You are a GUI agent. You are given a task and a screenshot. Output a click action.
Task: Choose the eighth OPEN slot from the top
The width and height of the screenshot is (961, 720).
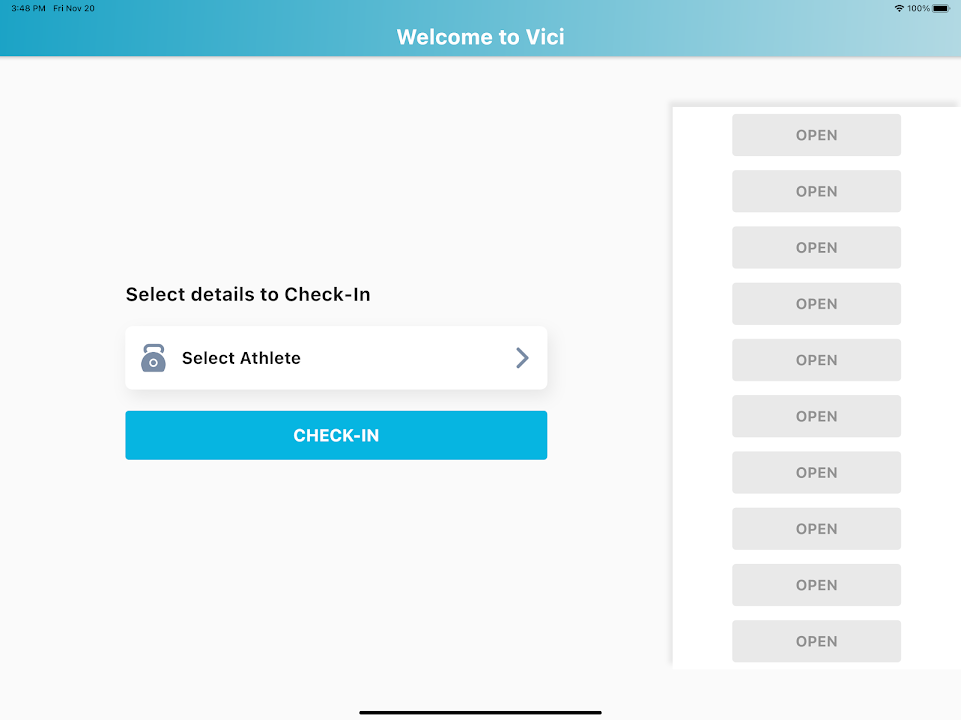[x=816, y=529]
